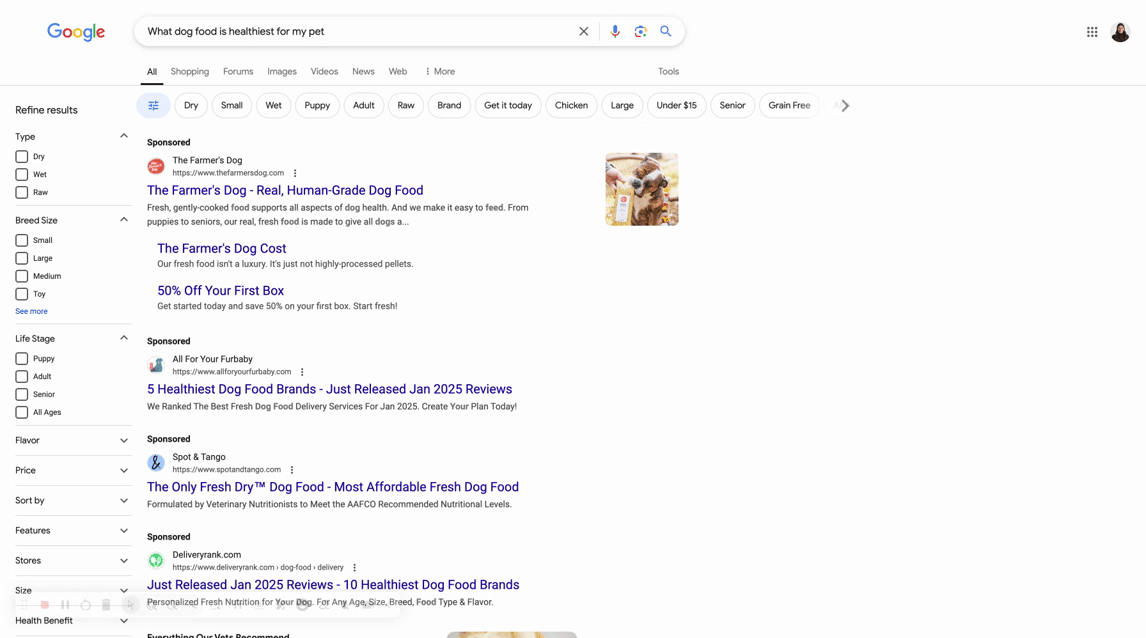1146x638 pixels.
Task: Click the search query input field
Action: (358, 31)
